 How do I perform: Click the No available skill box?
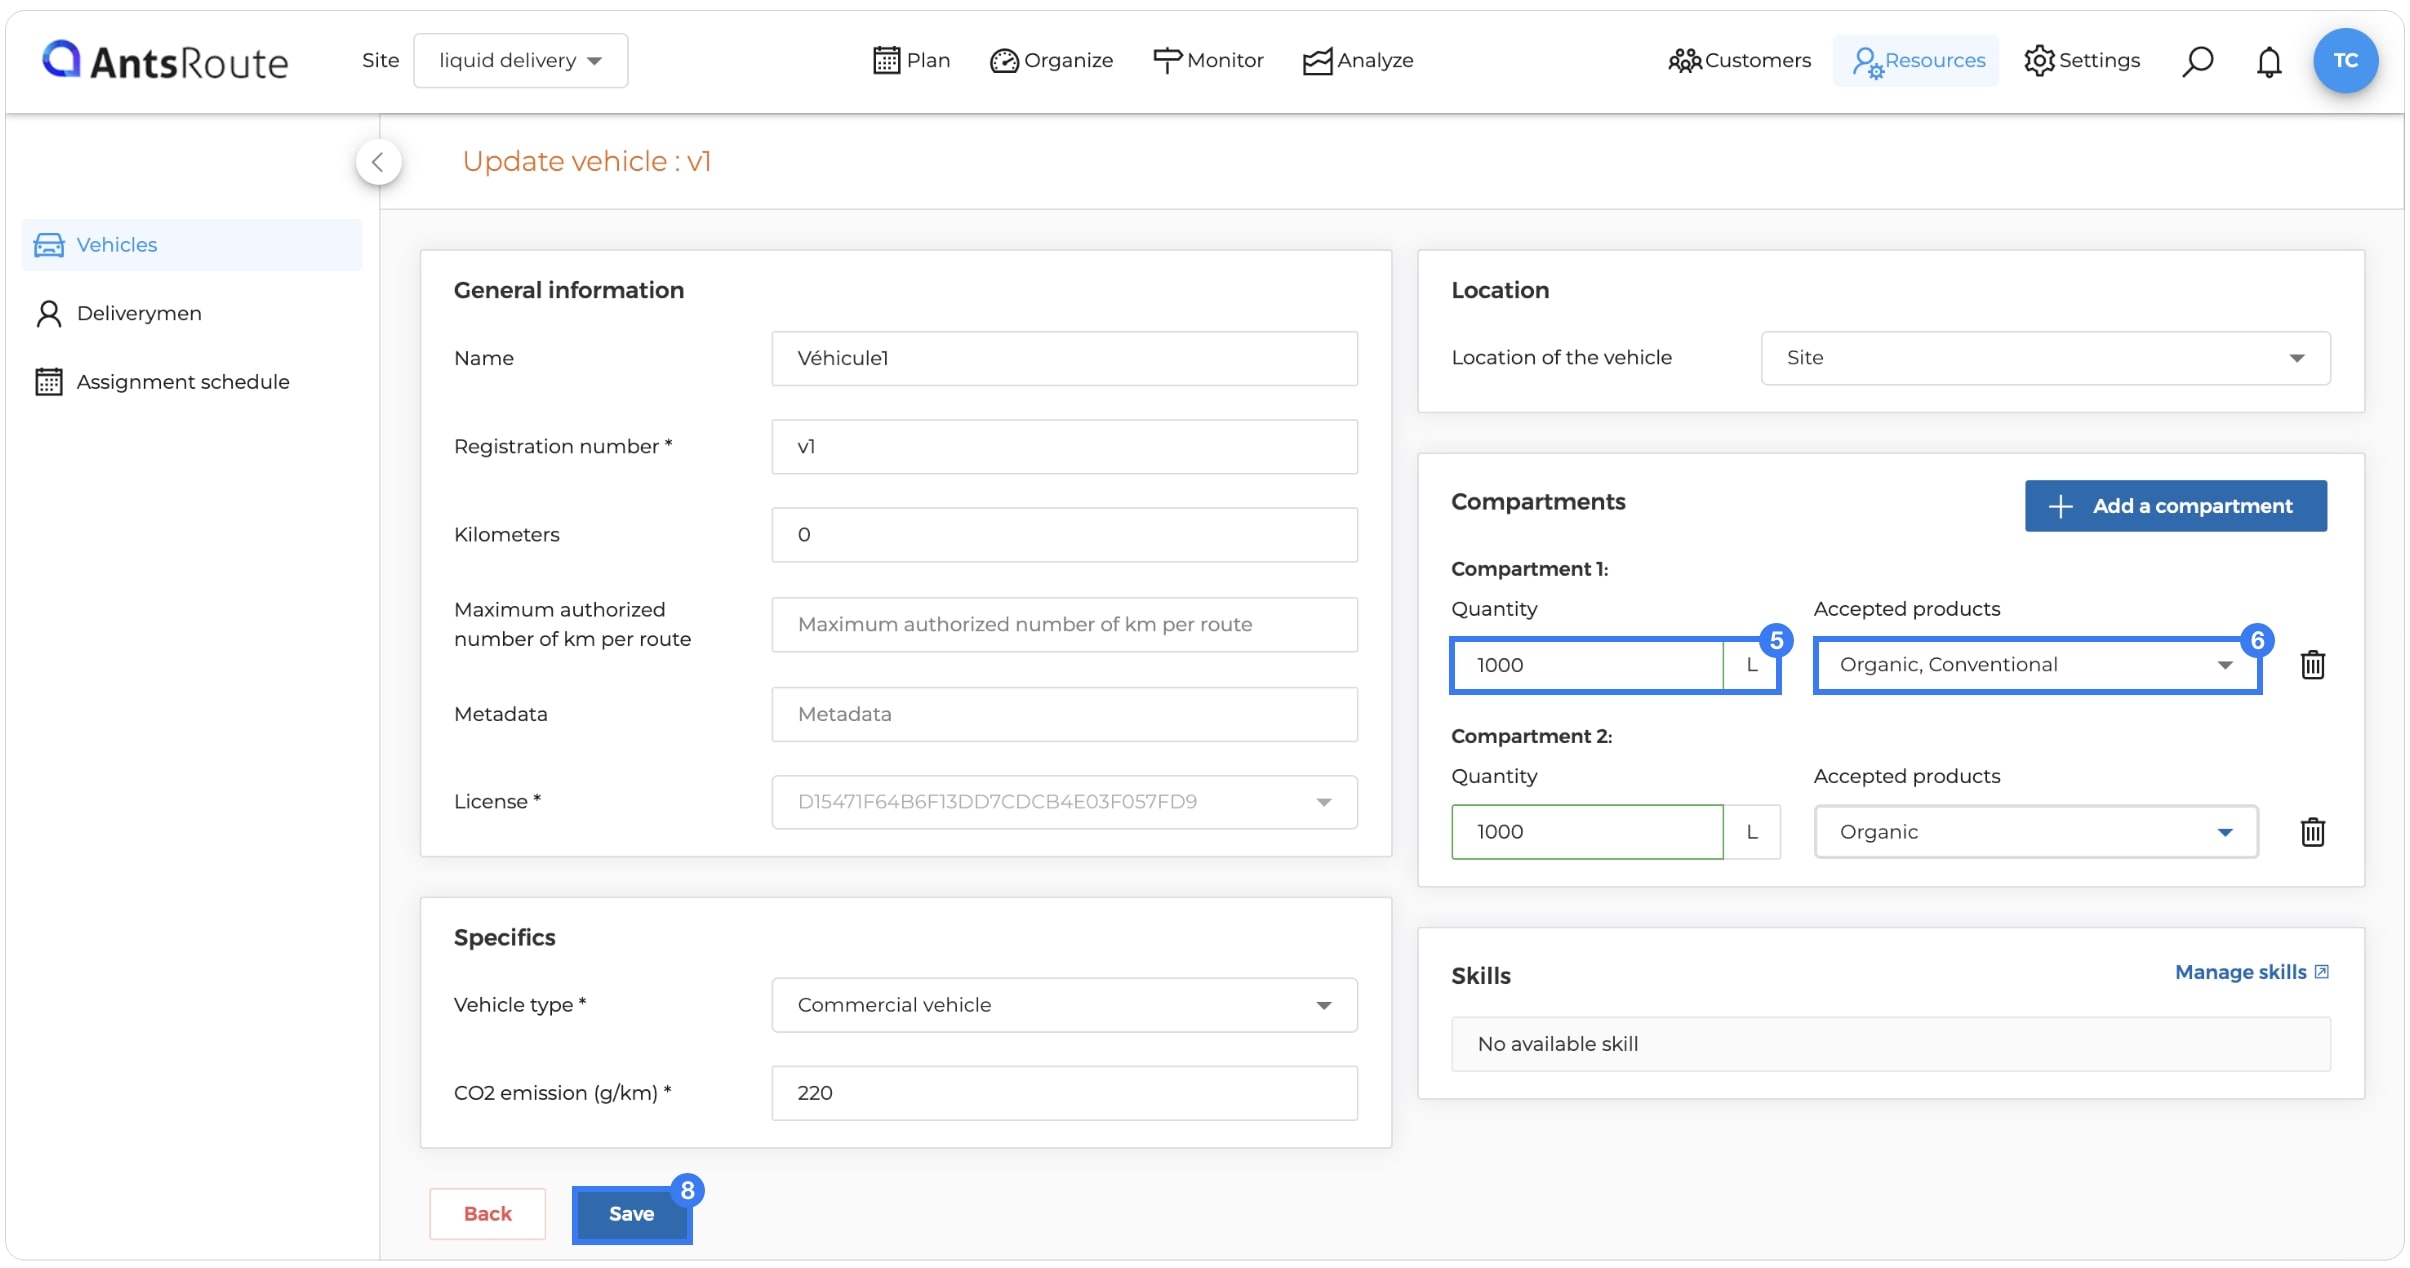pyautogui.click(x=1890, y=1044)
